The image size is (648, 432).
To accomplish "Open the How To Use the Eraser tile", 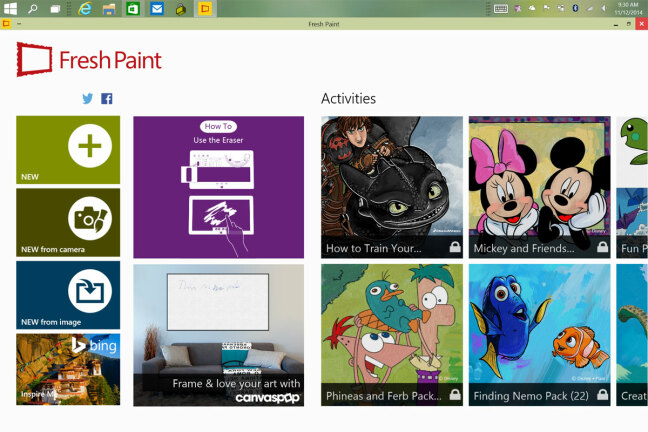I will click(x=218, y=187).
